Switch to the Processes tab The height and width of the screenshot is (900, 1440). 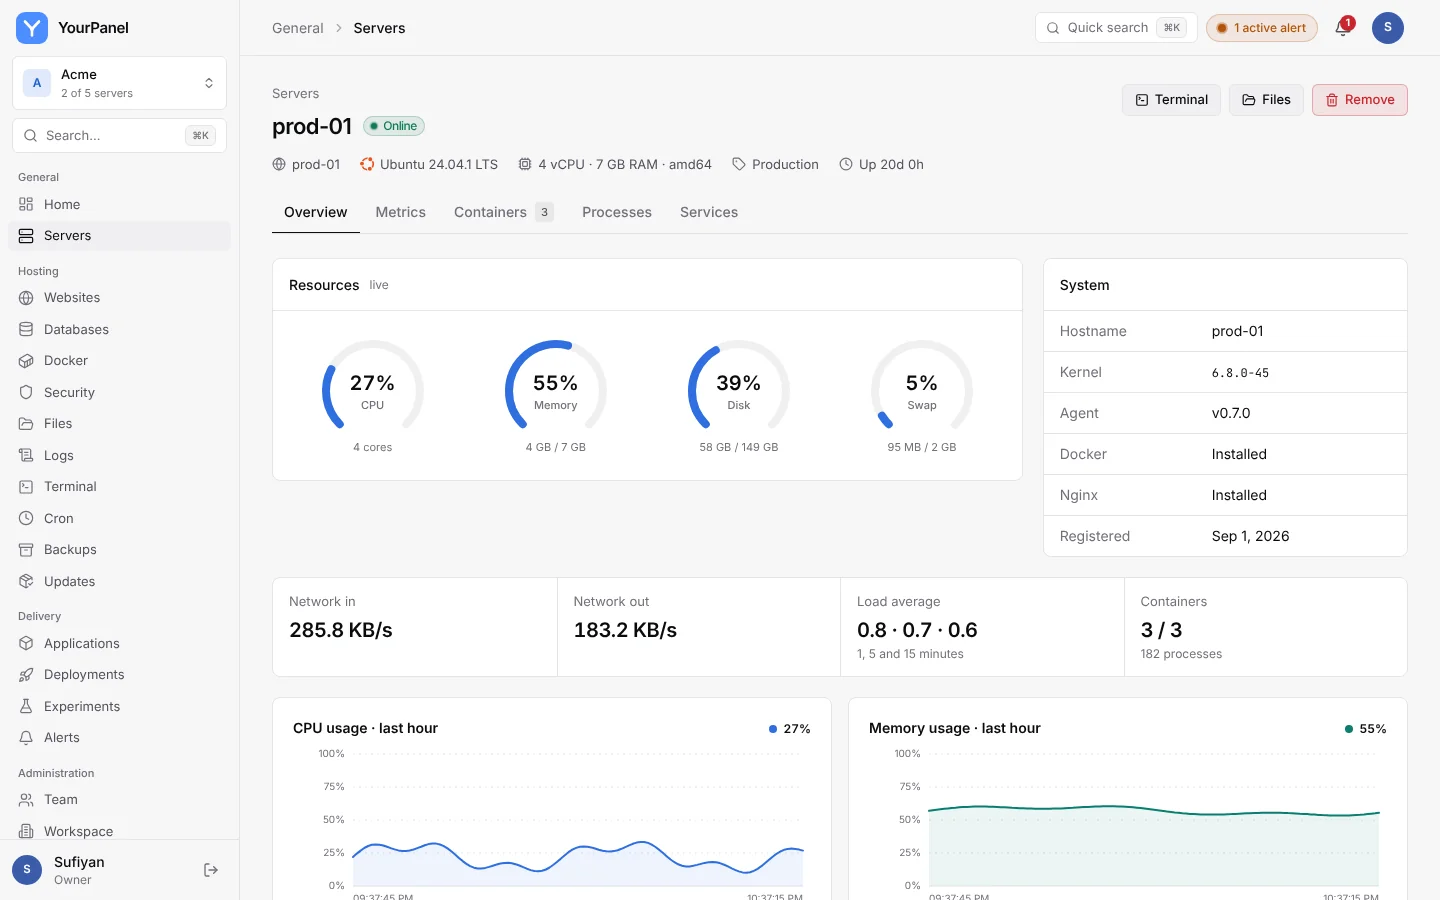(x=617, y=212)
